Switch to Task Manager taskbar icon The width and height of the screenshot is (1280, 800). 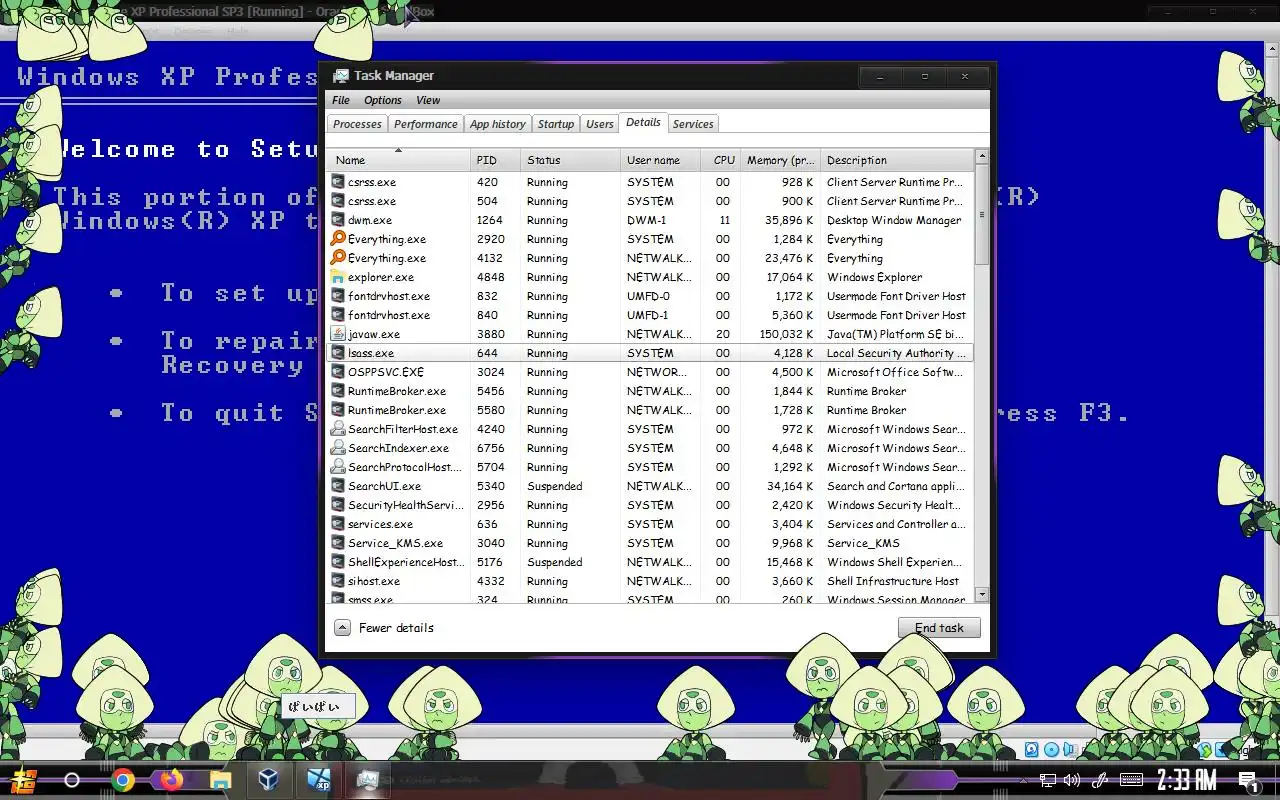367,780
